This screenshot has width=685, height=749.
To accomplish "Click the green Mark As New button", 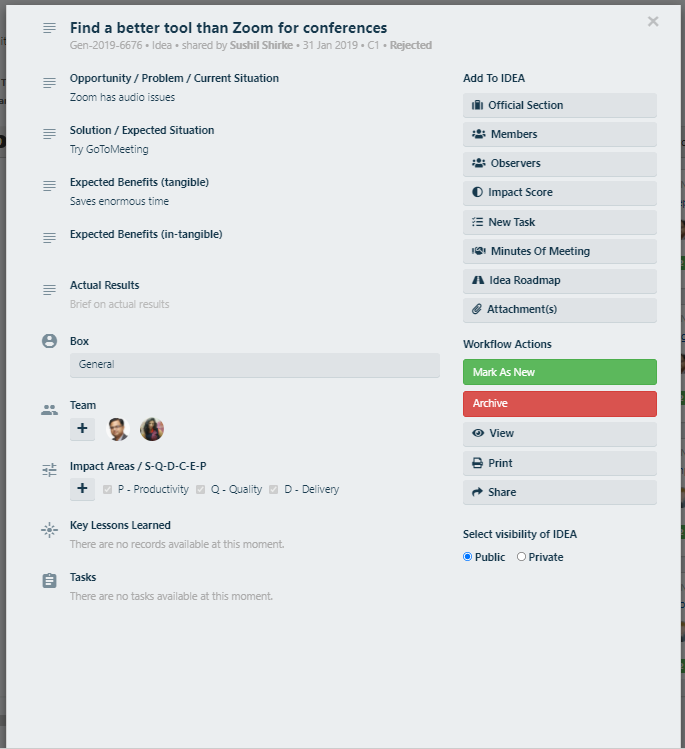I will pos(559,372).
